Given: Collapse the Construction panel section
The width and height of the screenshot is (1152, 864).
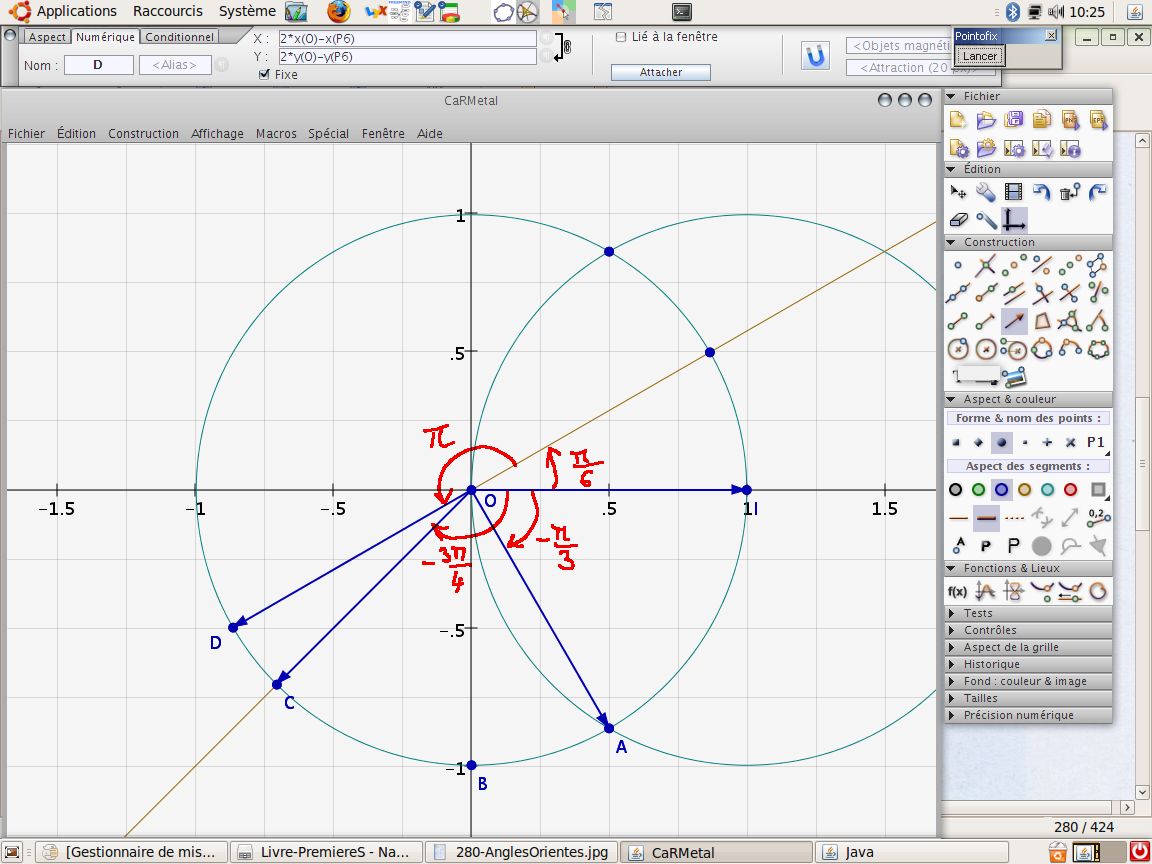Looking at the screenshot, I should click(951, 243).
